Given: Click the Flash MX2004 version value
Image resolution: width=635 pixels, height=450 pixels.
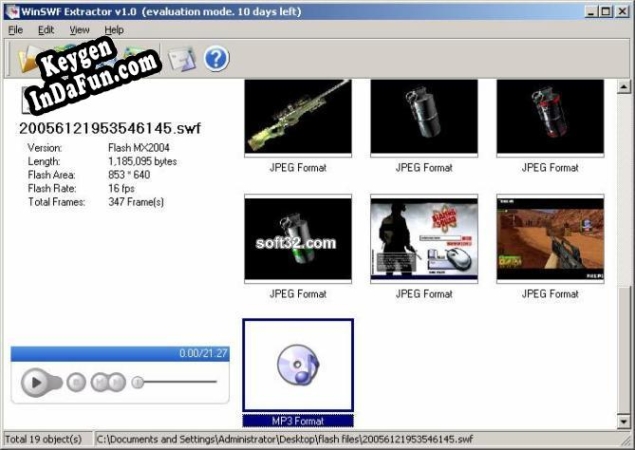Looking at the screenshot, I should (x=139, y=147).
